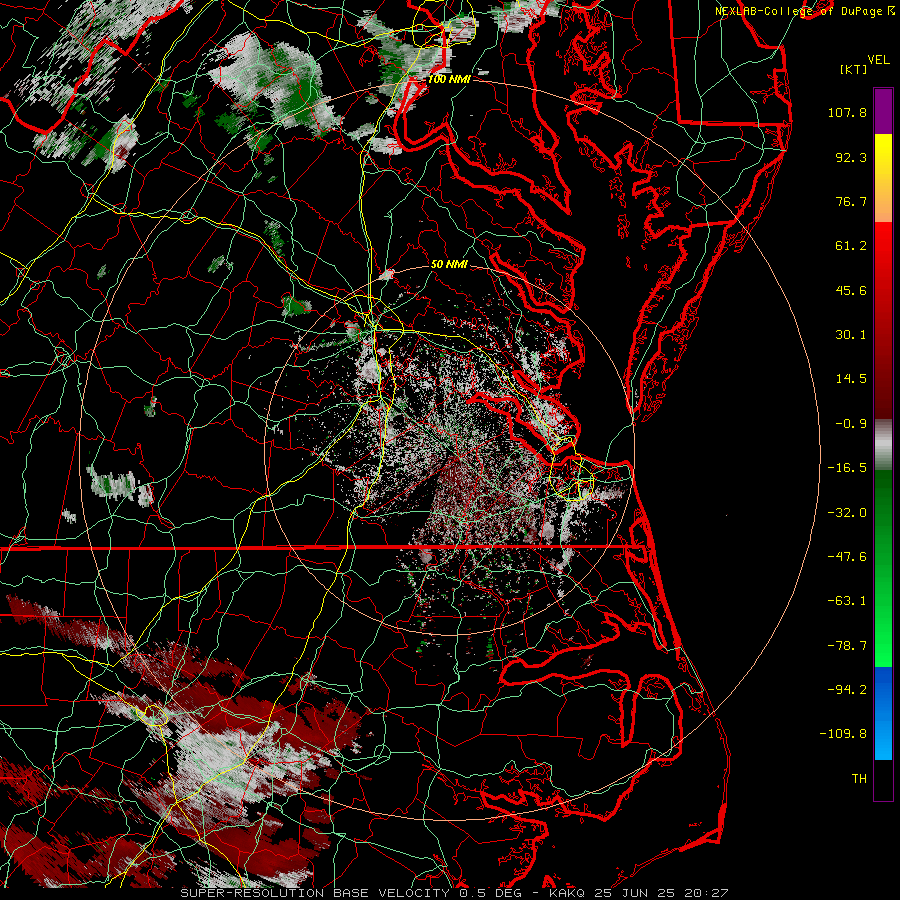
Task: Click the -16.5 scale value
Action: click(847, 468)
